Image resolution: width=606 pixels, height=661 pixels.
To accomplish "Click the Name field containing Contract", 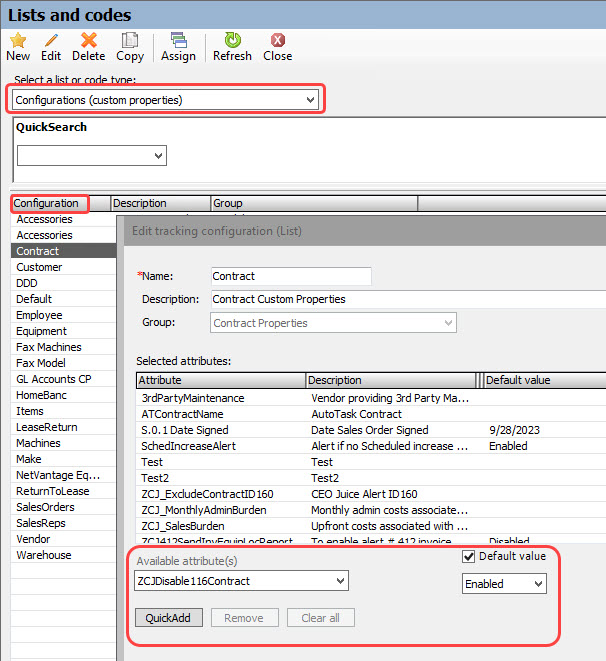I will pos(291,276).
